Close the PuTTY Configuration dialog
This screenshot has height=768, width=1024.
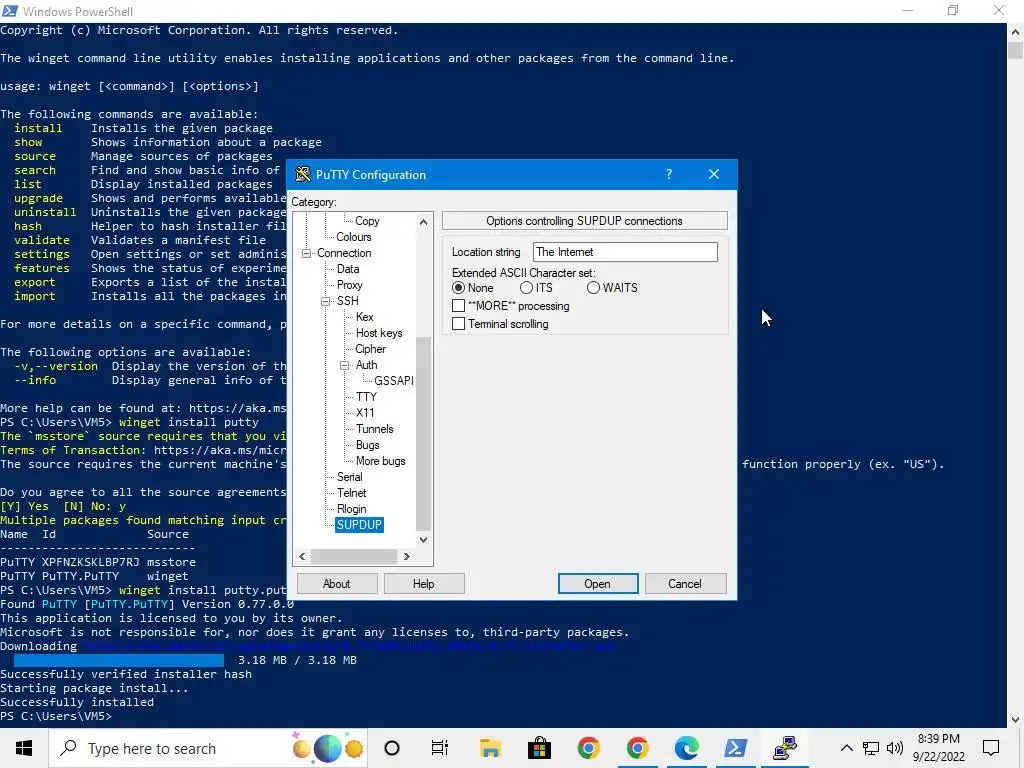tap(714, 174)
